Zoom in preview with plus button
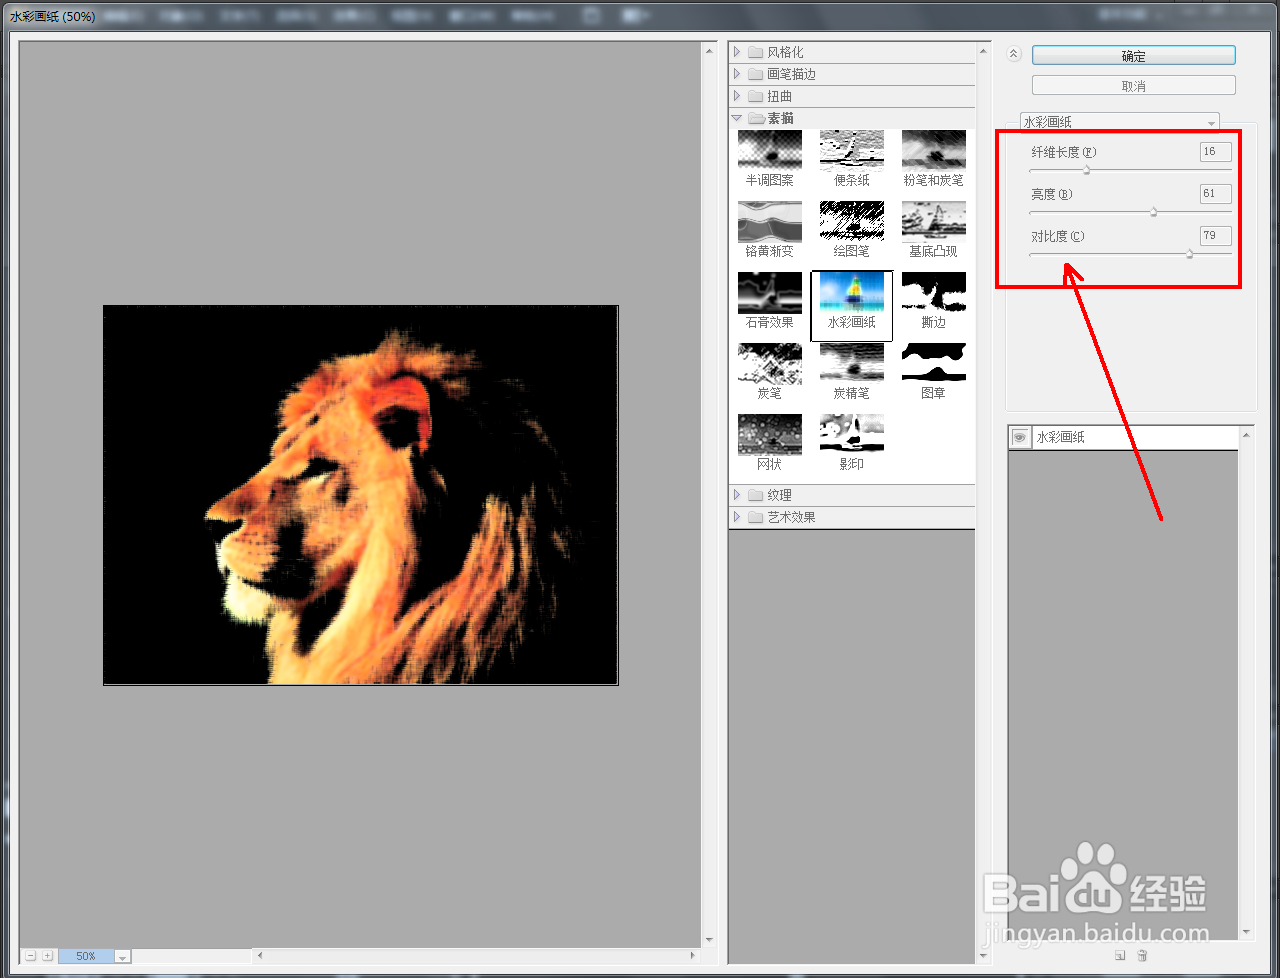This screenshot has width=1280, height=978. pos(47,956)
